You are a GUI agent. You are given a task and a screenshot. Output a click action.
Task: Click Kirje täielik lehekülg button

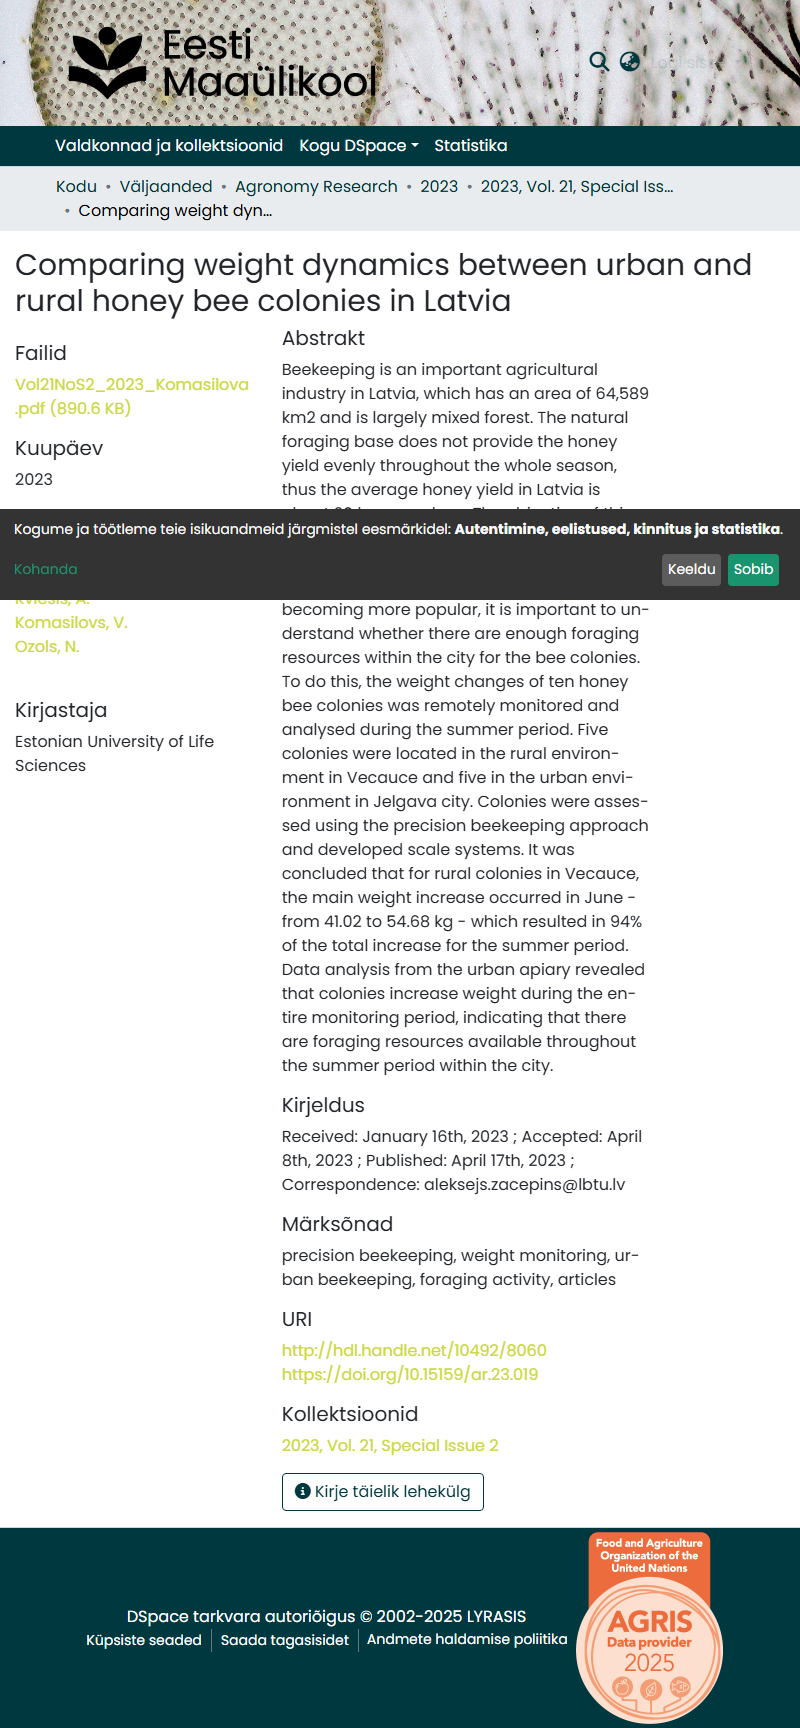point(383,1492)
